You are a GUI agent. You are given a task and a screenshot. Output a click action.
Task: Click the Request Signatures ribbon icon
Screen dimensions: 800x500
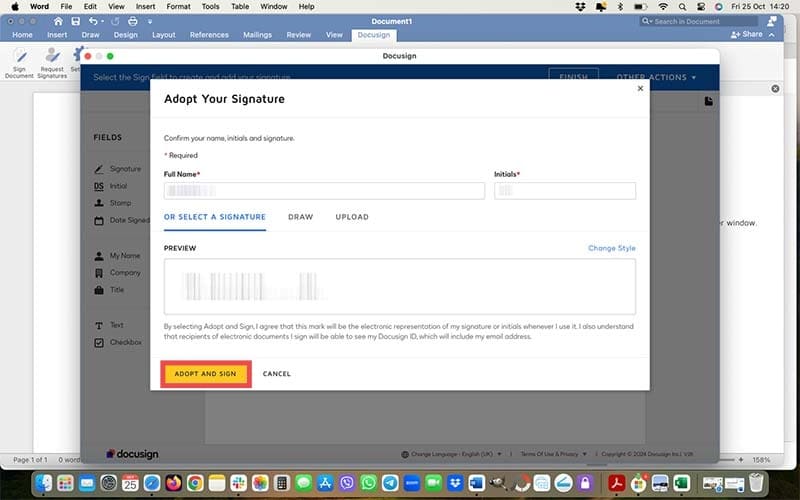pyautogui.click(x=52, y=63)
